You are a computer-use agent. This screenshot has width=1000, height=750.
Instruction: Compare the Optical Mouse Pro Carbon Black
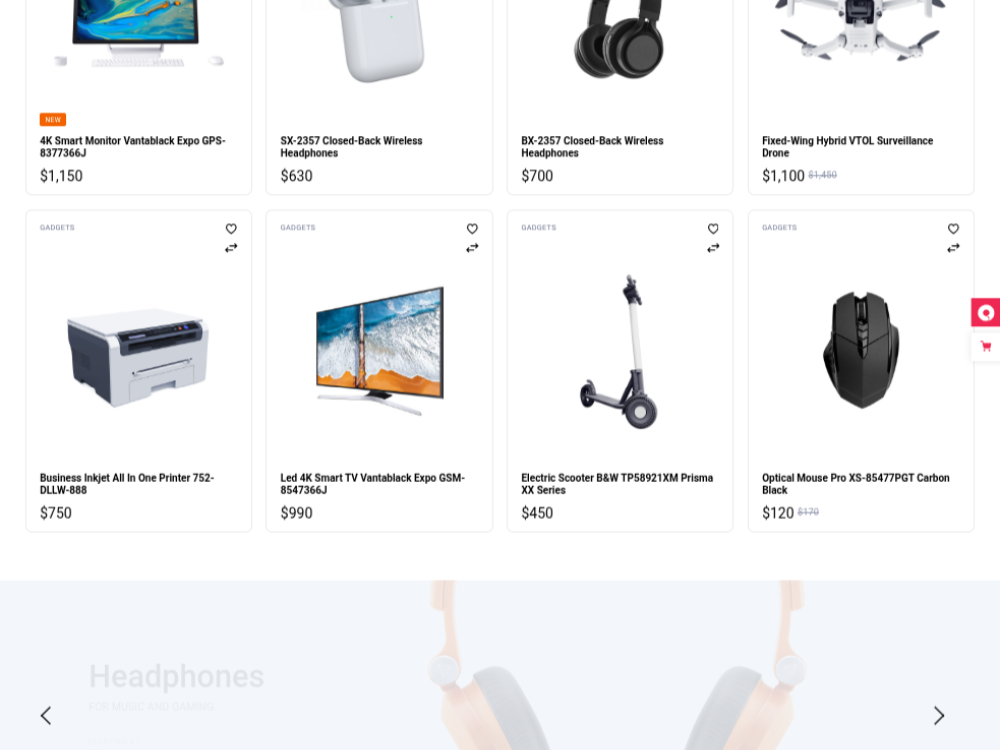953,247
